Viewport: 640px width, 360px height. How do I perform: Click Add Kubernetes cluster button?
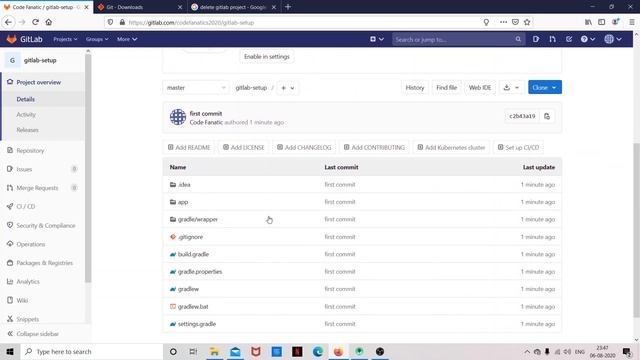coord(451,147)
